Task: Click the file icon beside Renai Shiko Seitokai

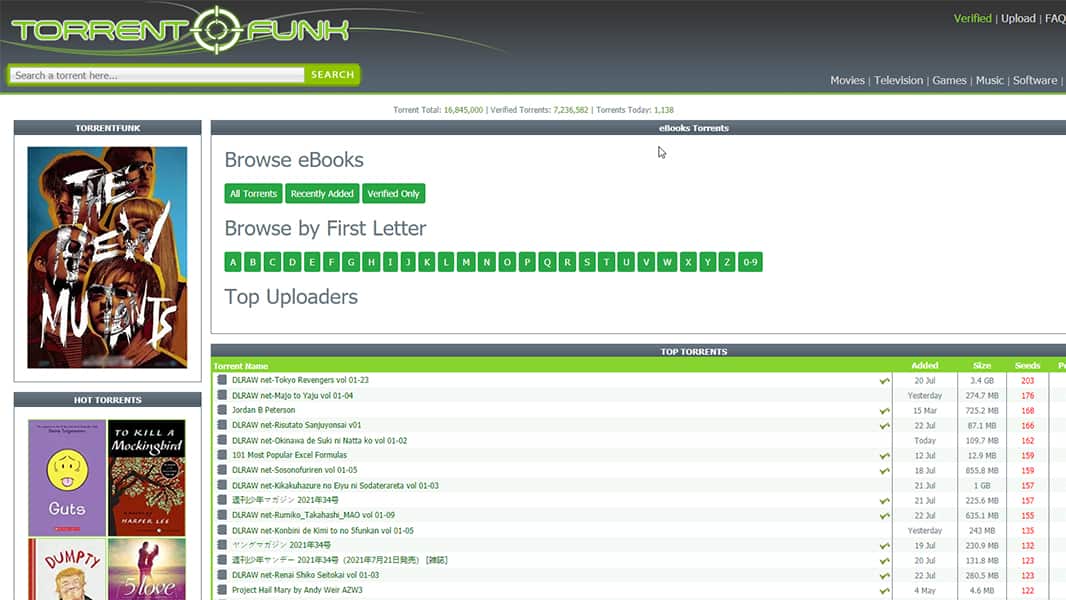Action: pos(222,575)
